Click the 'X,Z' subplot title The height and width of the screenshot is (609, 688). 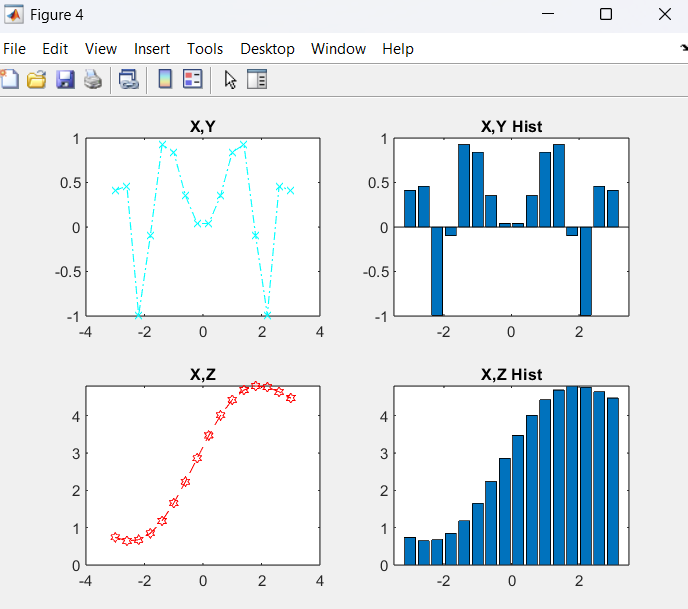[x=203, y=374]
